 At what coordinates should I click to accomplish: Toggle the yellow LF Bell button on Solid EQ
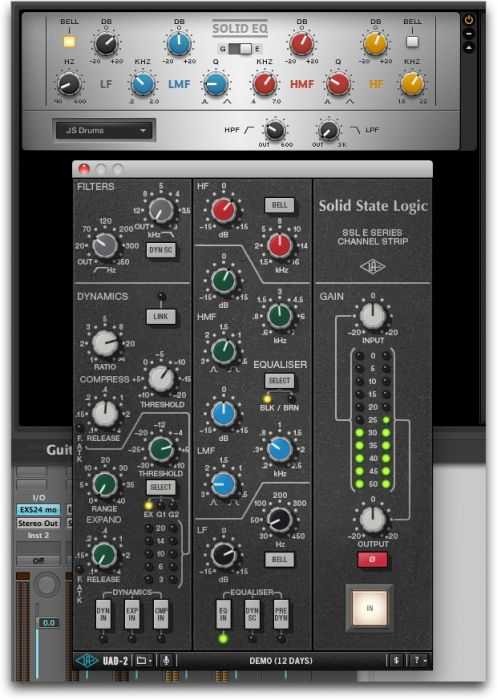click(x=69, y=42)
